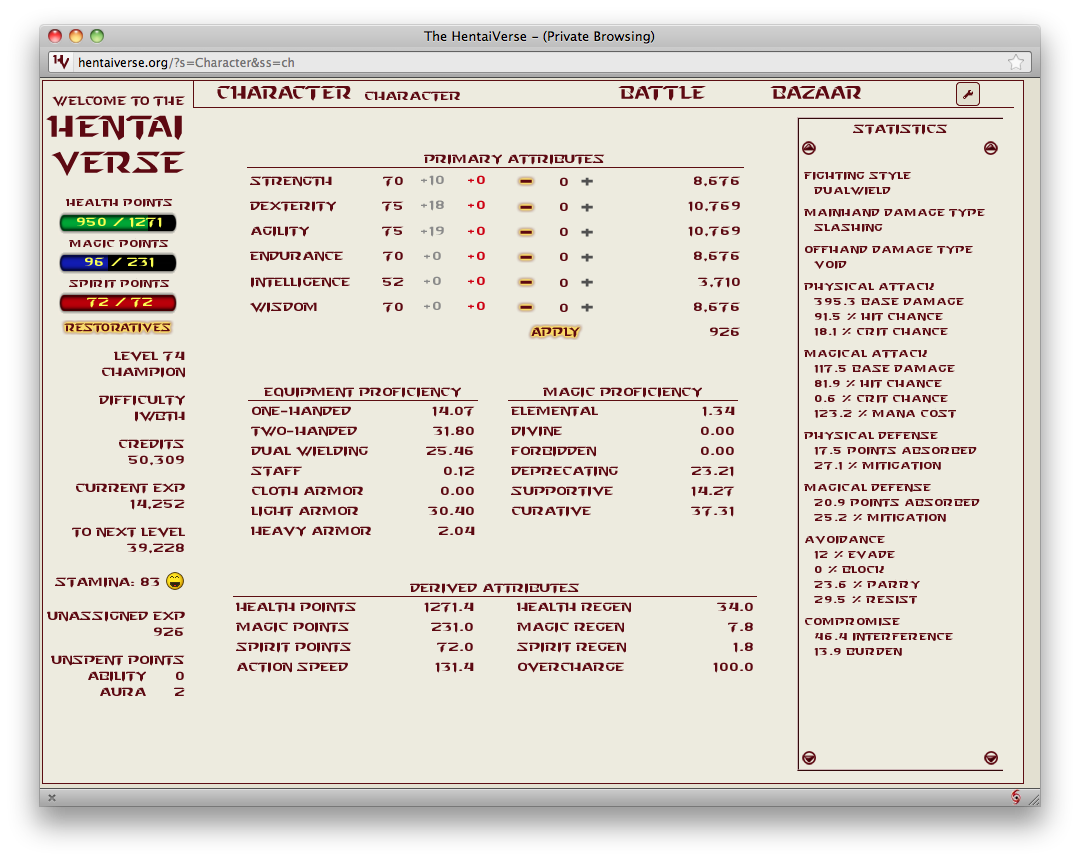Click the bottom-left Statistics scroll-down arrow

(809, 758)
